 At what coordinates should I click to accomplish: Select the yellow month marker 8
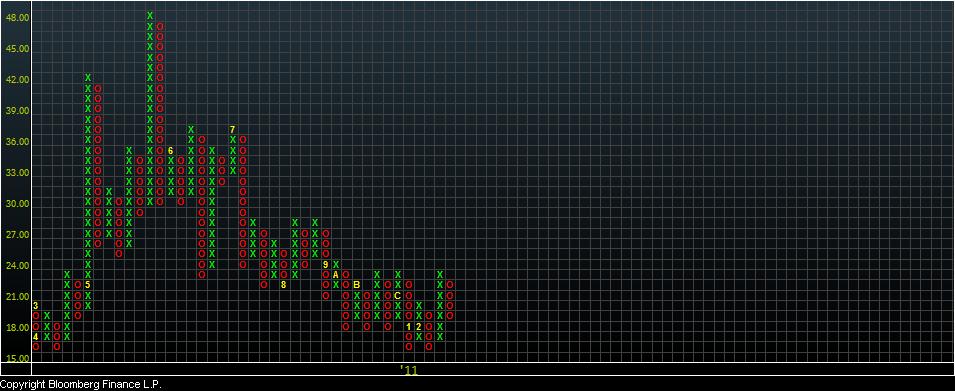[283, 284]
